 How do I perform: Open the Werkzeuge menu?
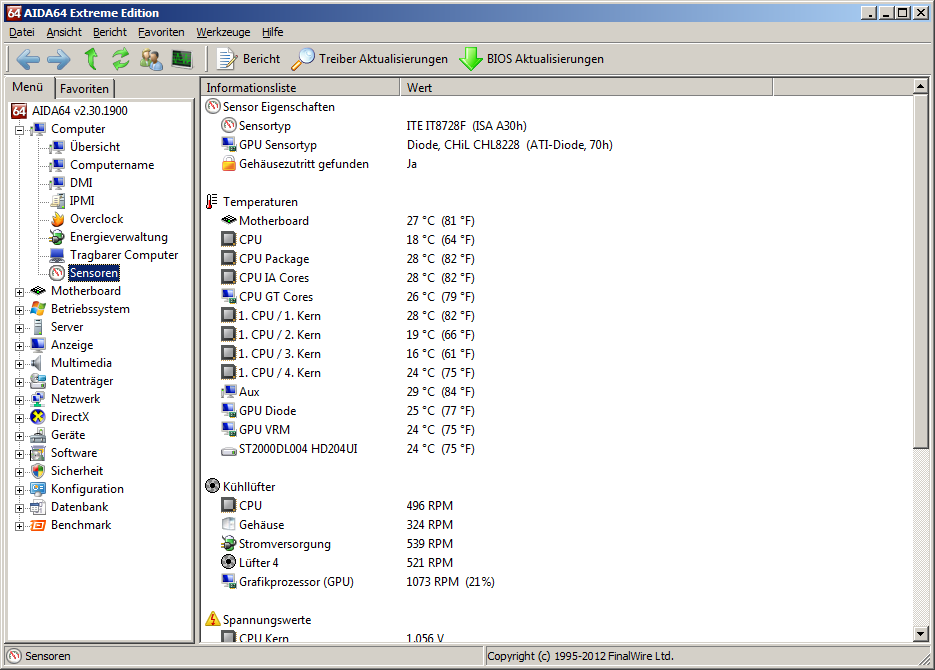click(224, 32)
